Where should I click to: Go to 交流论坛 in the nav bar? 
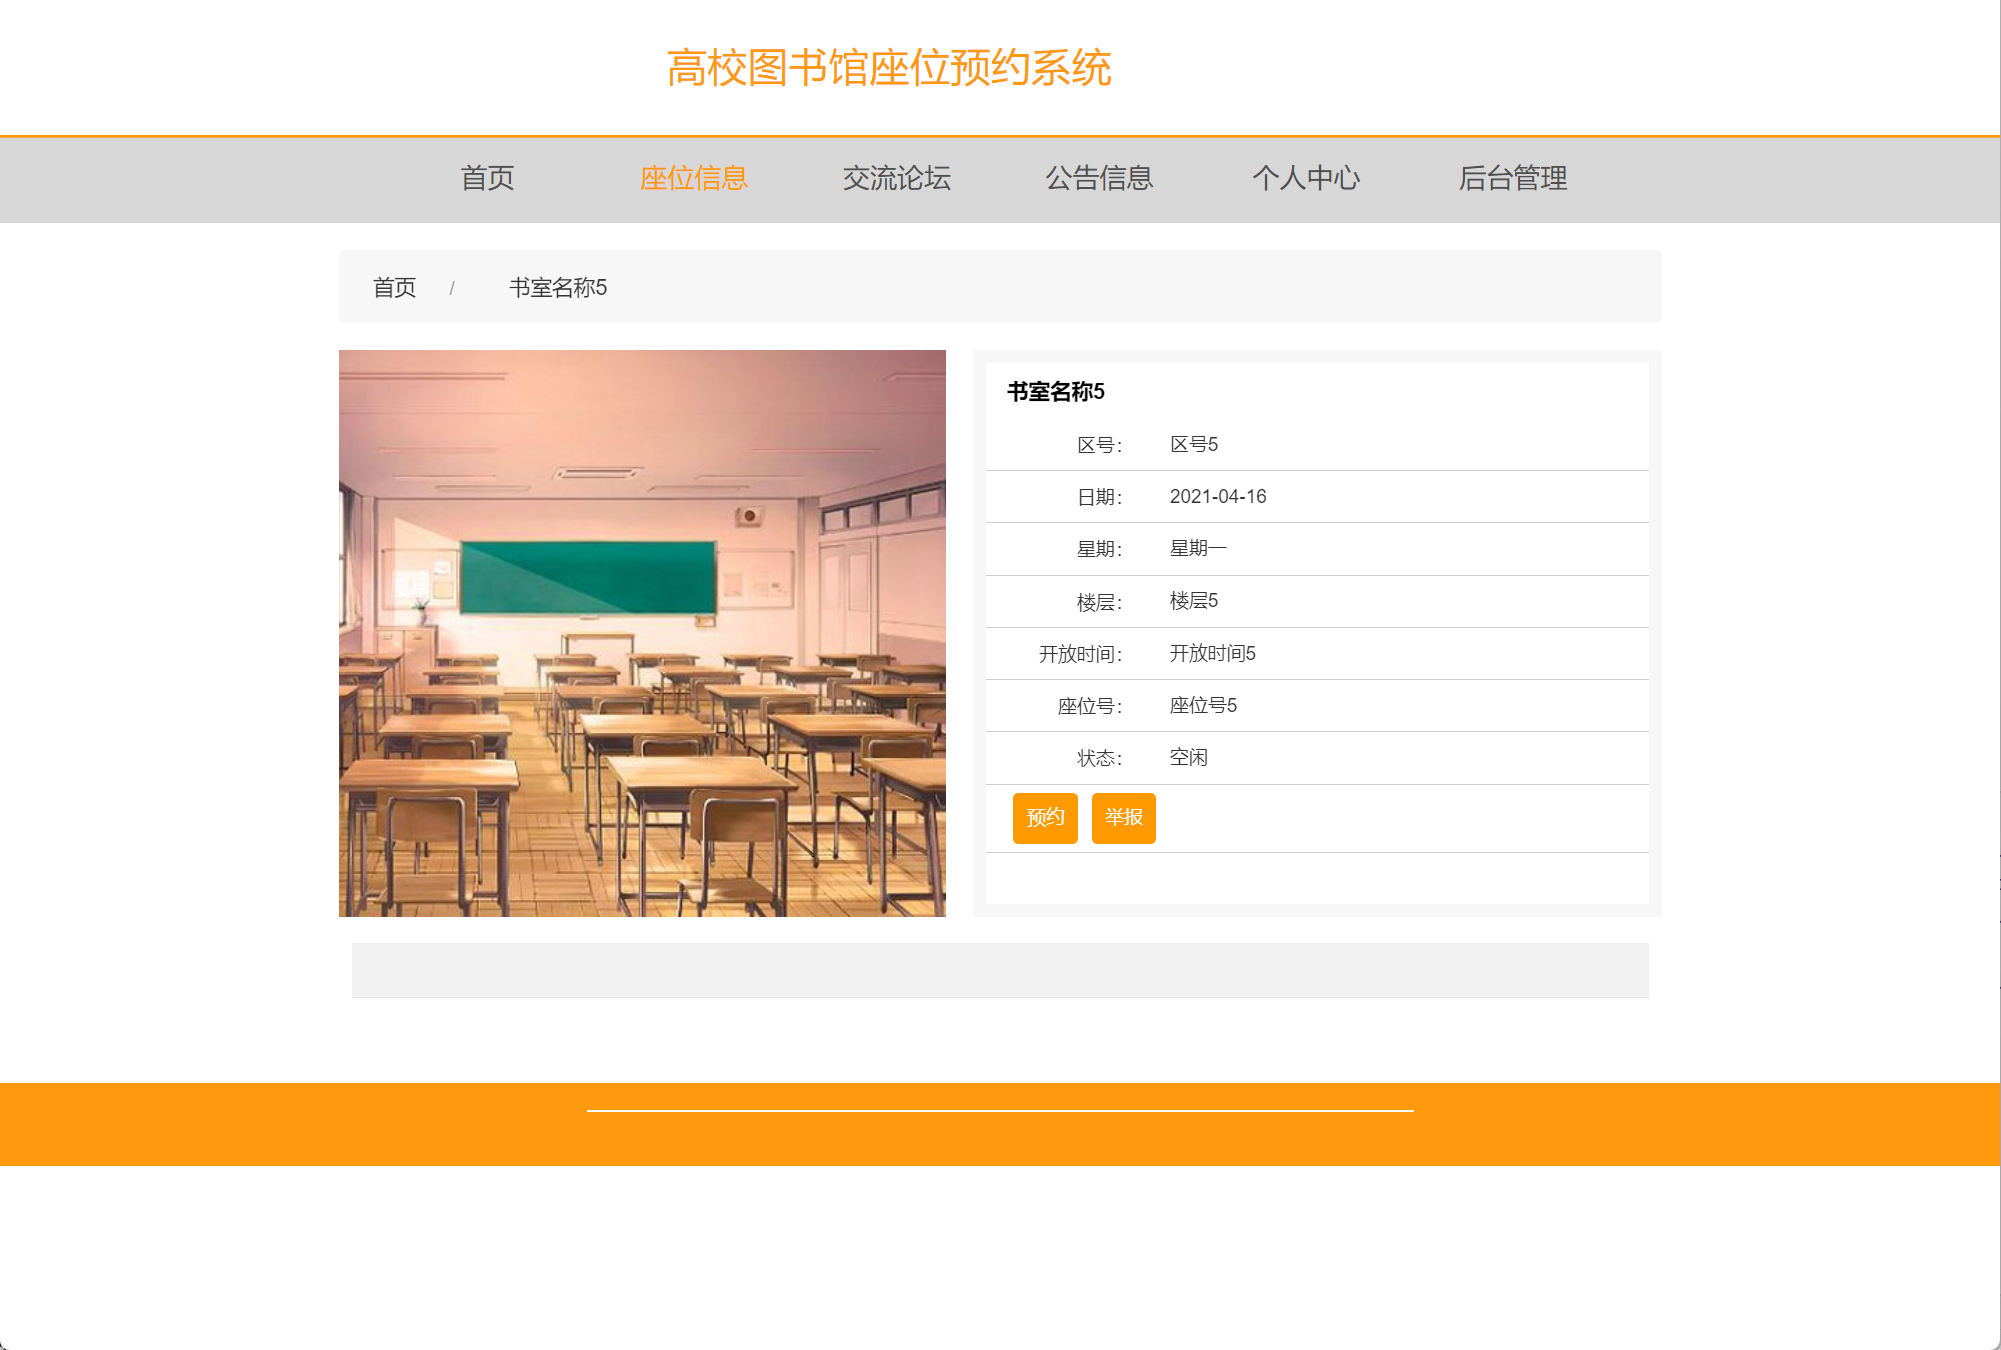coord(896,178)
